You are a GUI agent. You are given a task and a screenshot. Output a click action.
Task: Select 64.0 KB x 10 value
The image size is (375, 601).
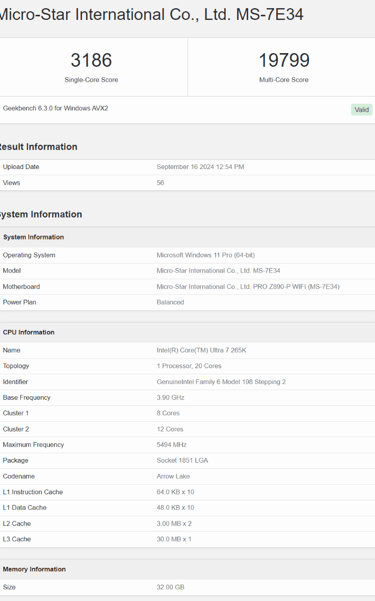tap(176, 492)
